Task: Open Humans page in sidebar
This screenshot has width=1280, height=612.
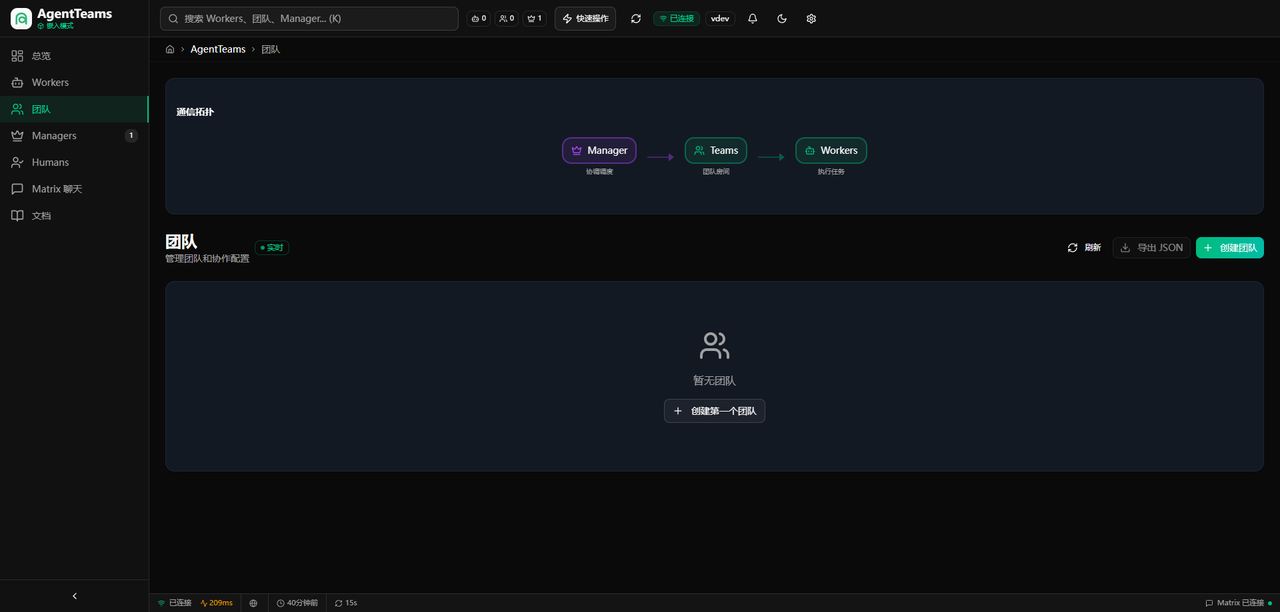Action: pyautogui.click(x=74, y=162)
